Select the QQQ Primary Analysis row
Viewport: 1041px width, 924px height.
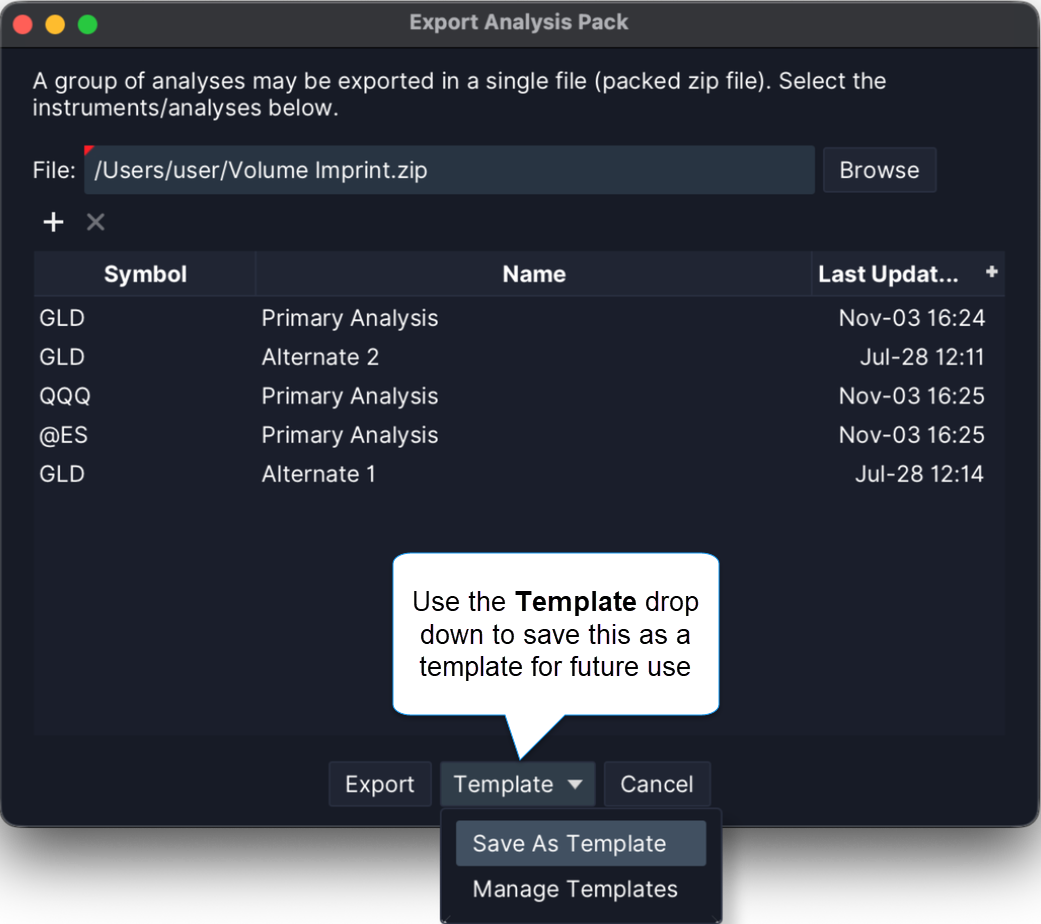point(349,396)
